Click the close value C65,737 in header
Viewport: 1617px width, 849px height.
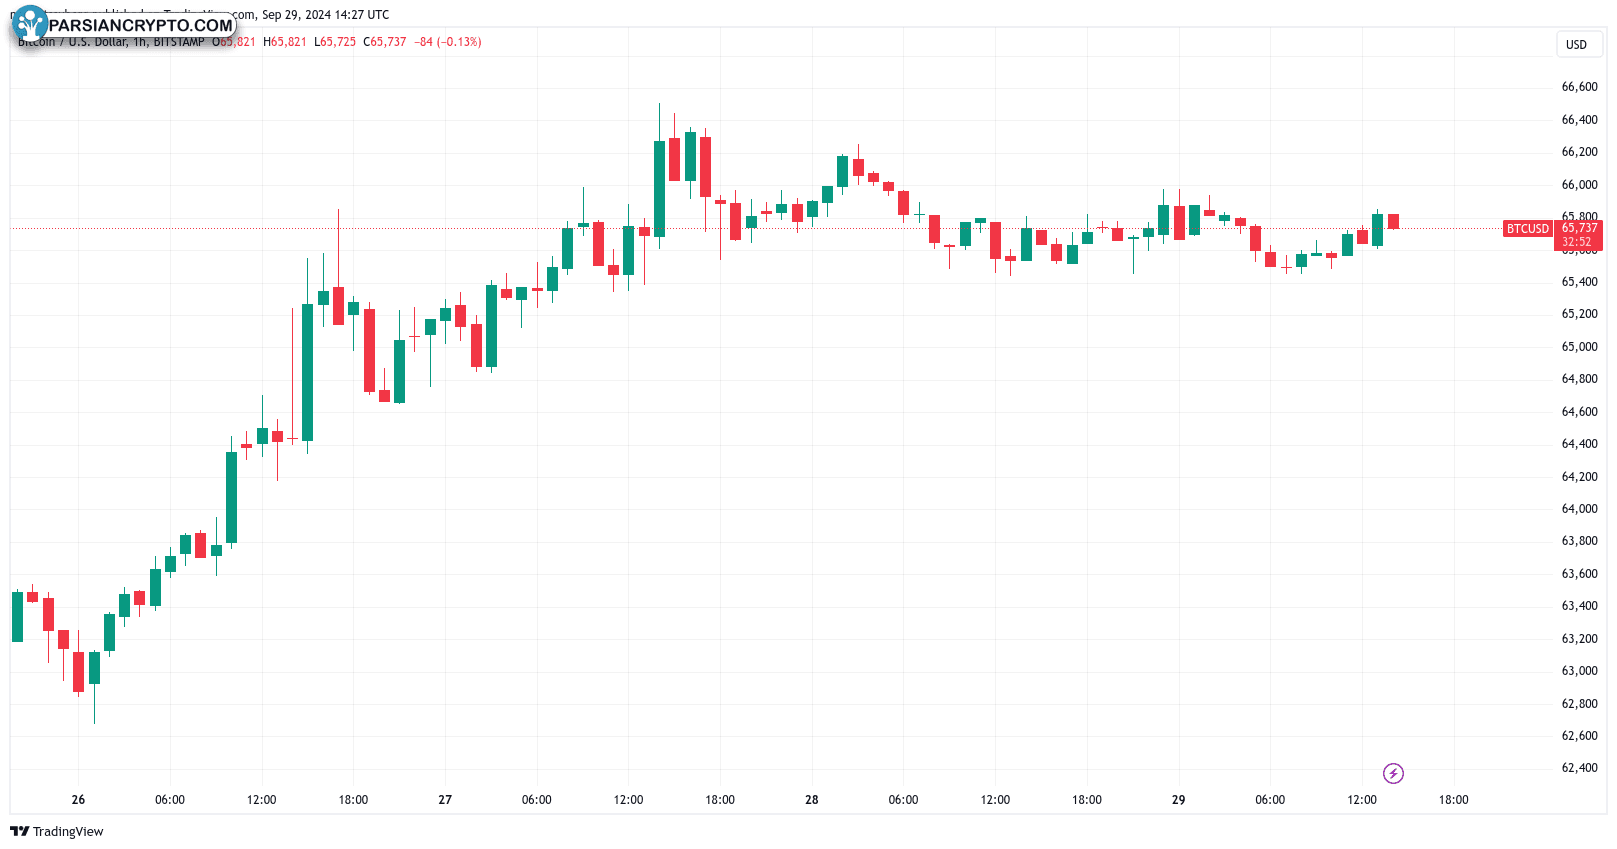(385, 42)
